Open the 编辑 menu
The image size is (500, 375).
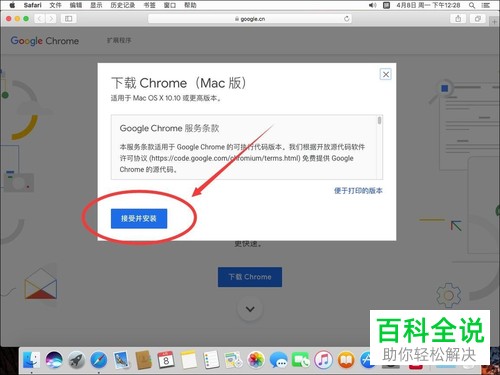point(76,5)
